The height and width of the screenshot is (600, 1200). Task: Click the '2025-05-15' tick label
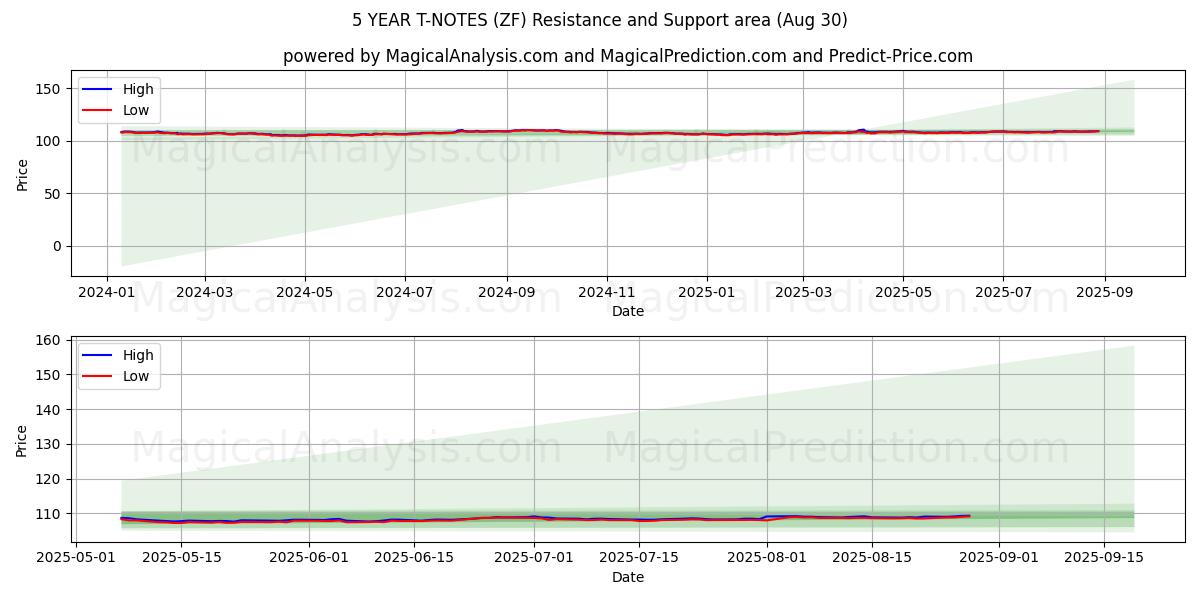tap(180, 557)
